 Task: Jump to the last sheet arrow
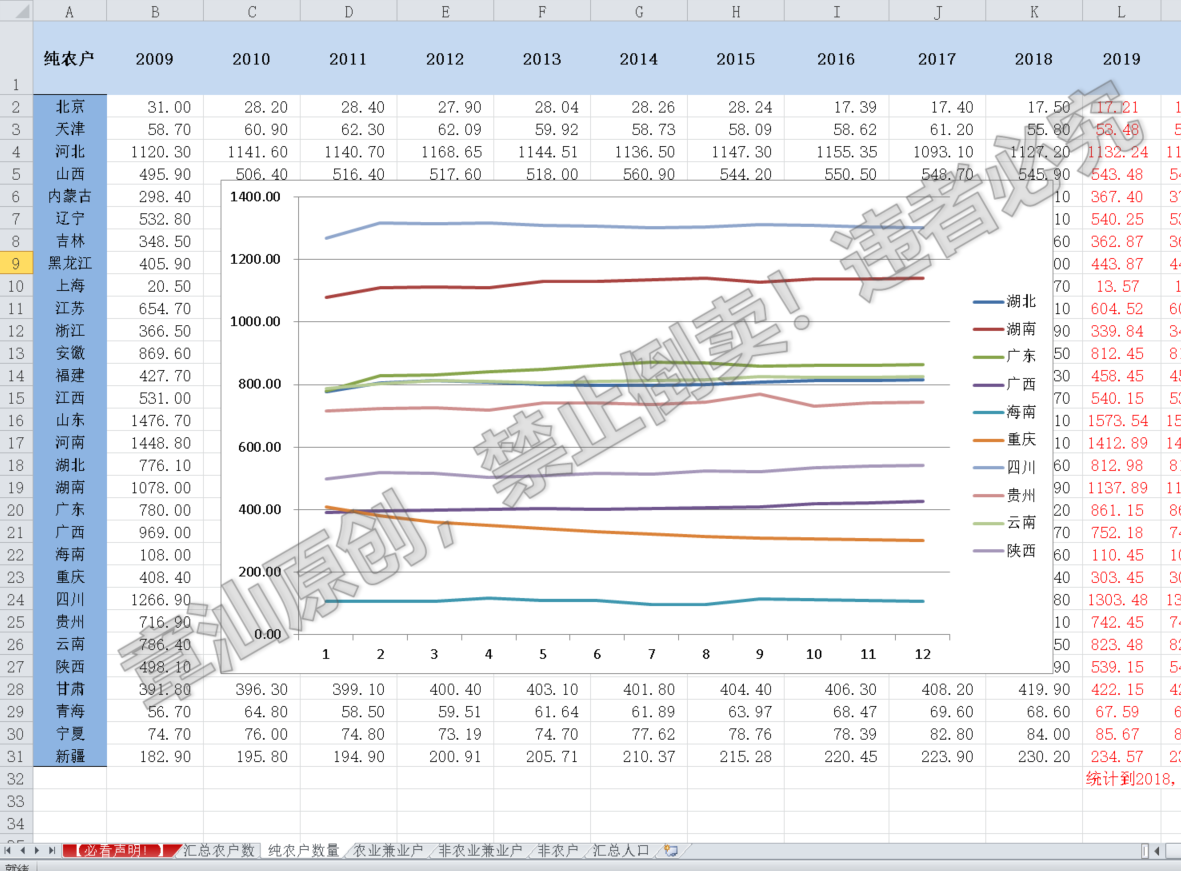(52, 851)
